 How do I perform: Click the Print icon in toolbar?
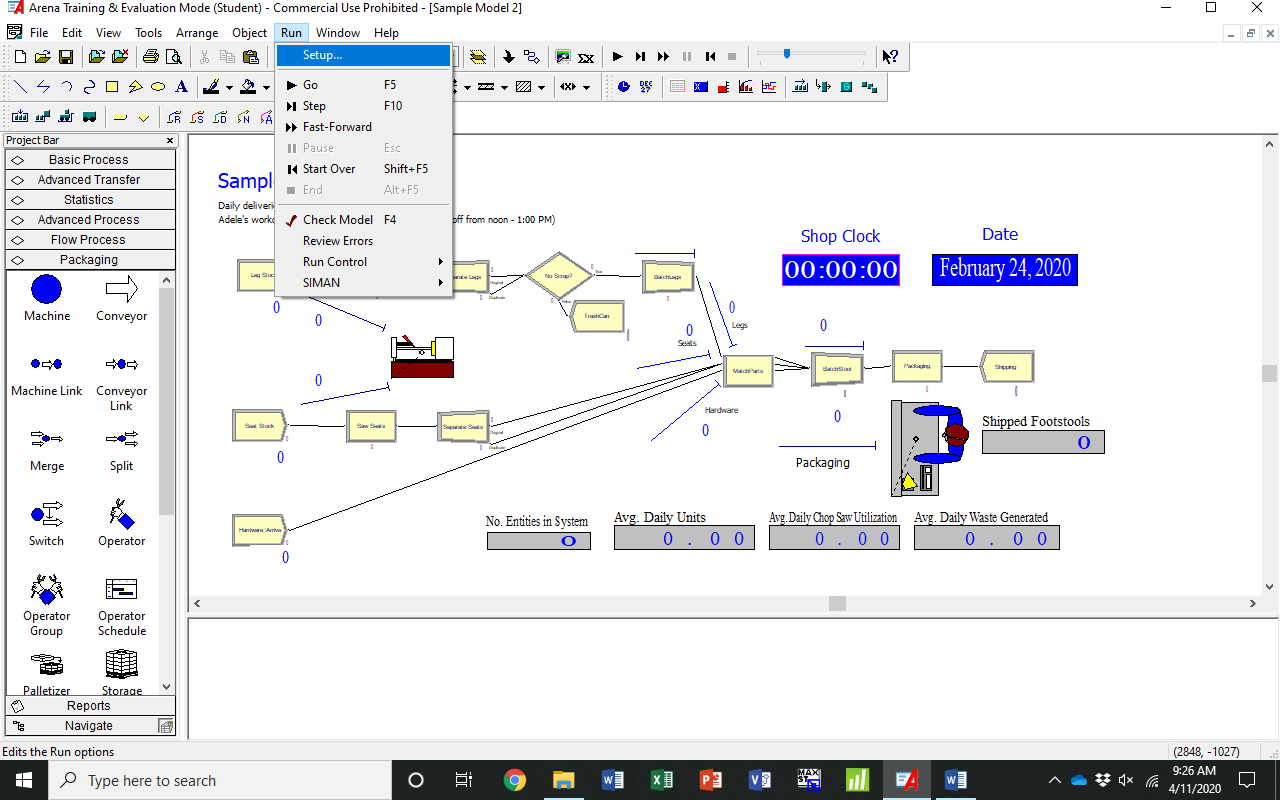(x=150, y=57)
